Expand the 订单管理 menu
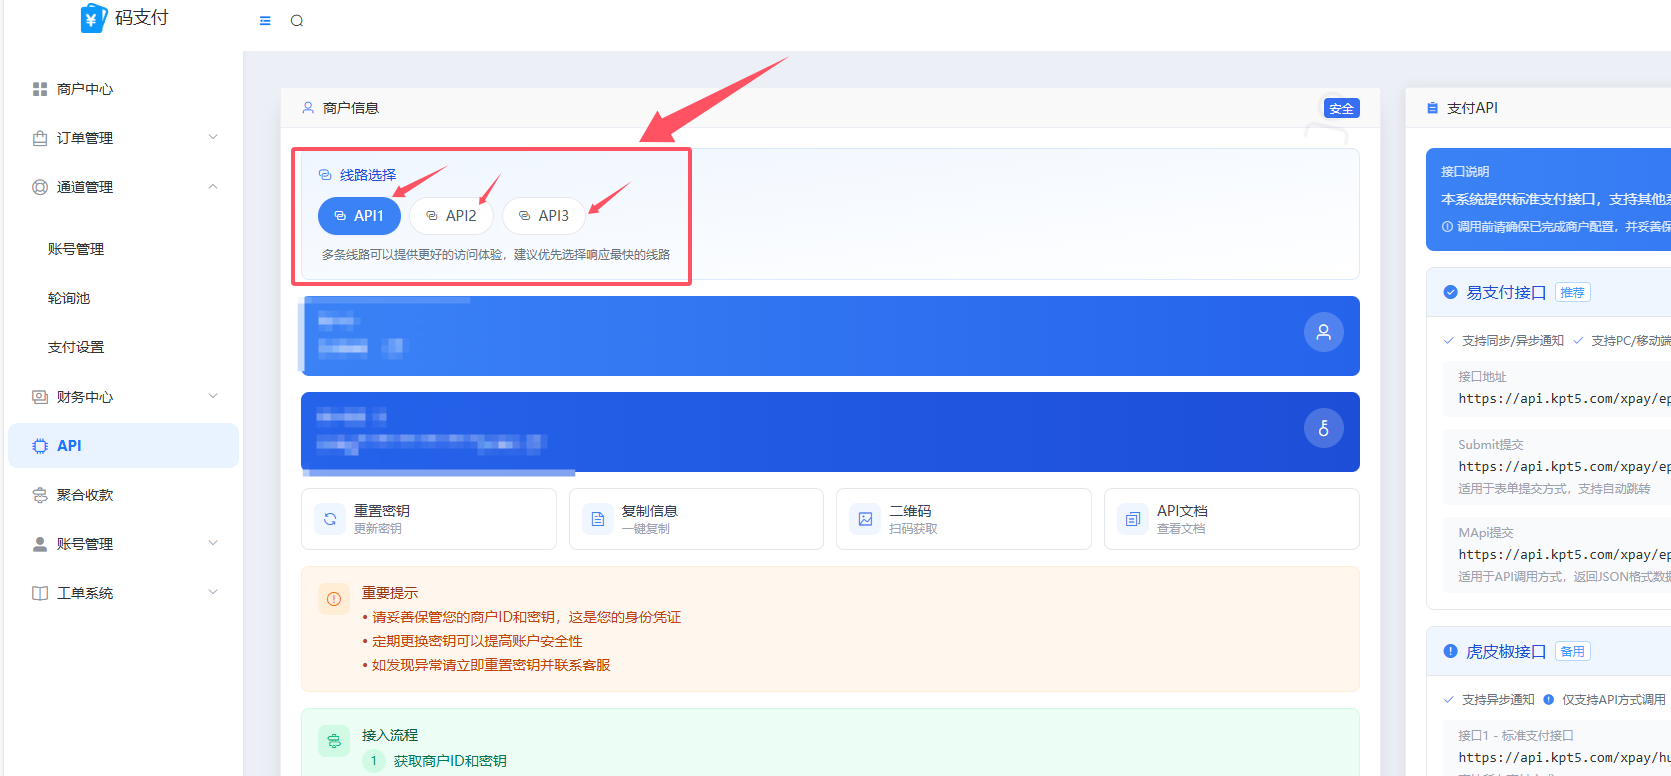 [123, 138]
